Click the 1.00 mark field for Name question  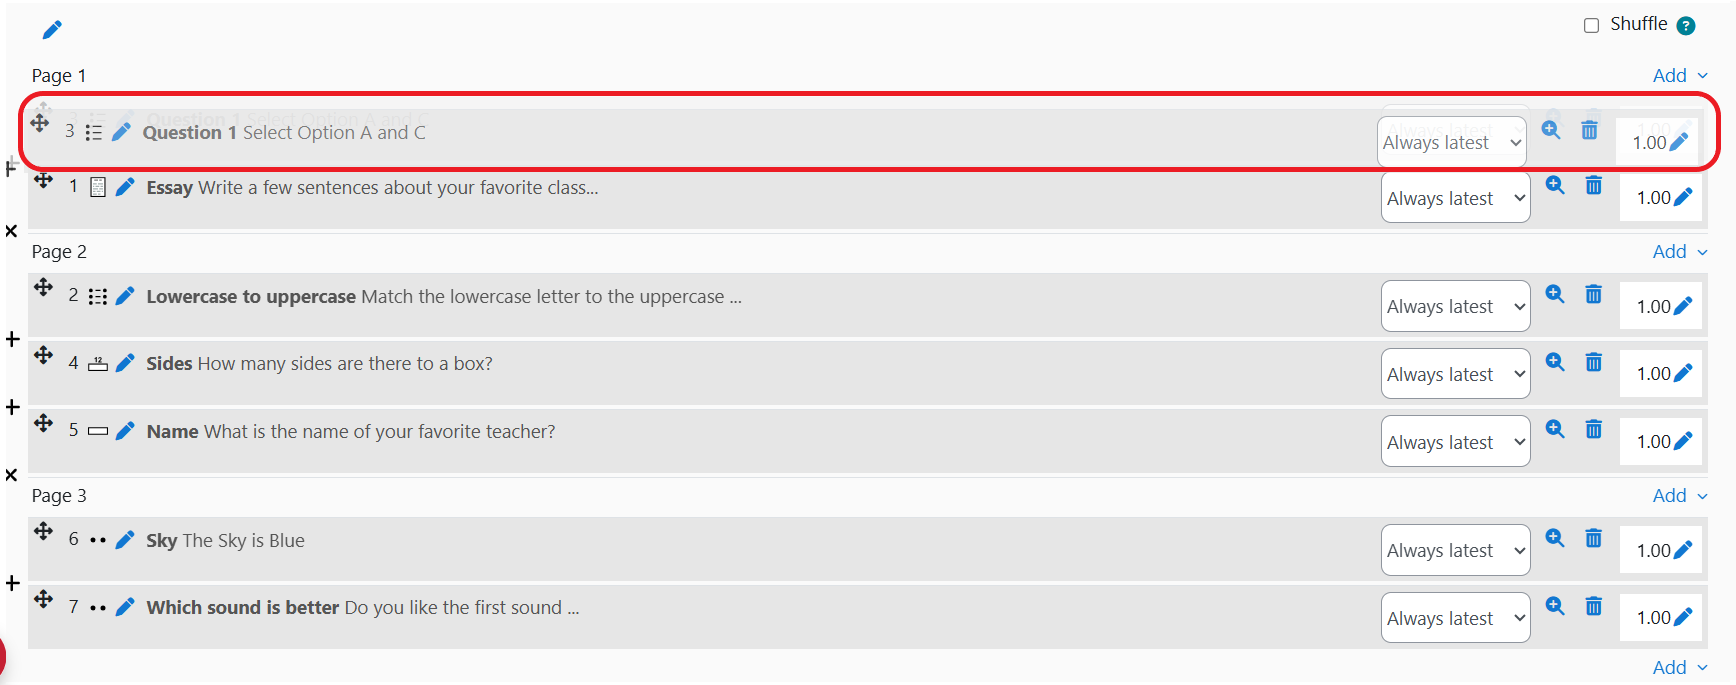pos(1653,442)
